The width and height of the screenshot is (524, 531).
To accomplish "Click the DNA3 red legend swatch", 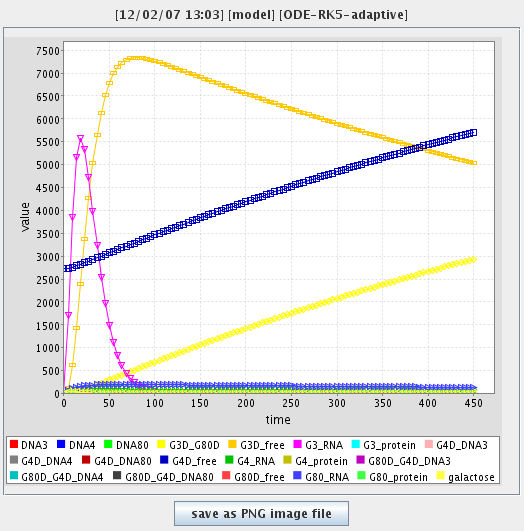I will (x=14, y=444).
